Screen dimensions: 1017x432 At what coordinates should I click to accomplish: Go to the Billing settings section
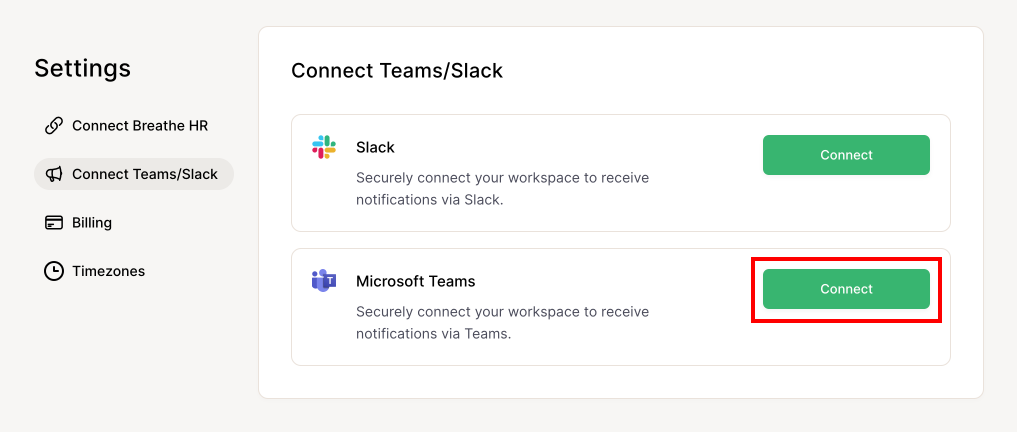[92, 222]
